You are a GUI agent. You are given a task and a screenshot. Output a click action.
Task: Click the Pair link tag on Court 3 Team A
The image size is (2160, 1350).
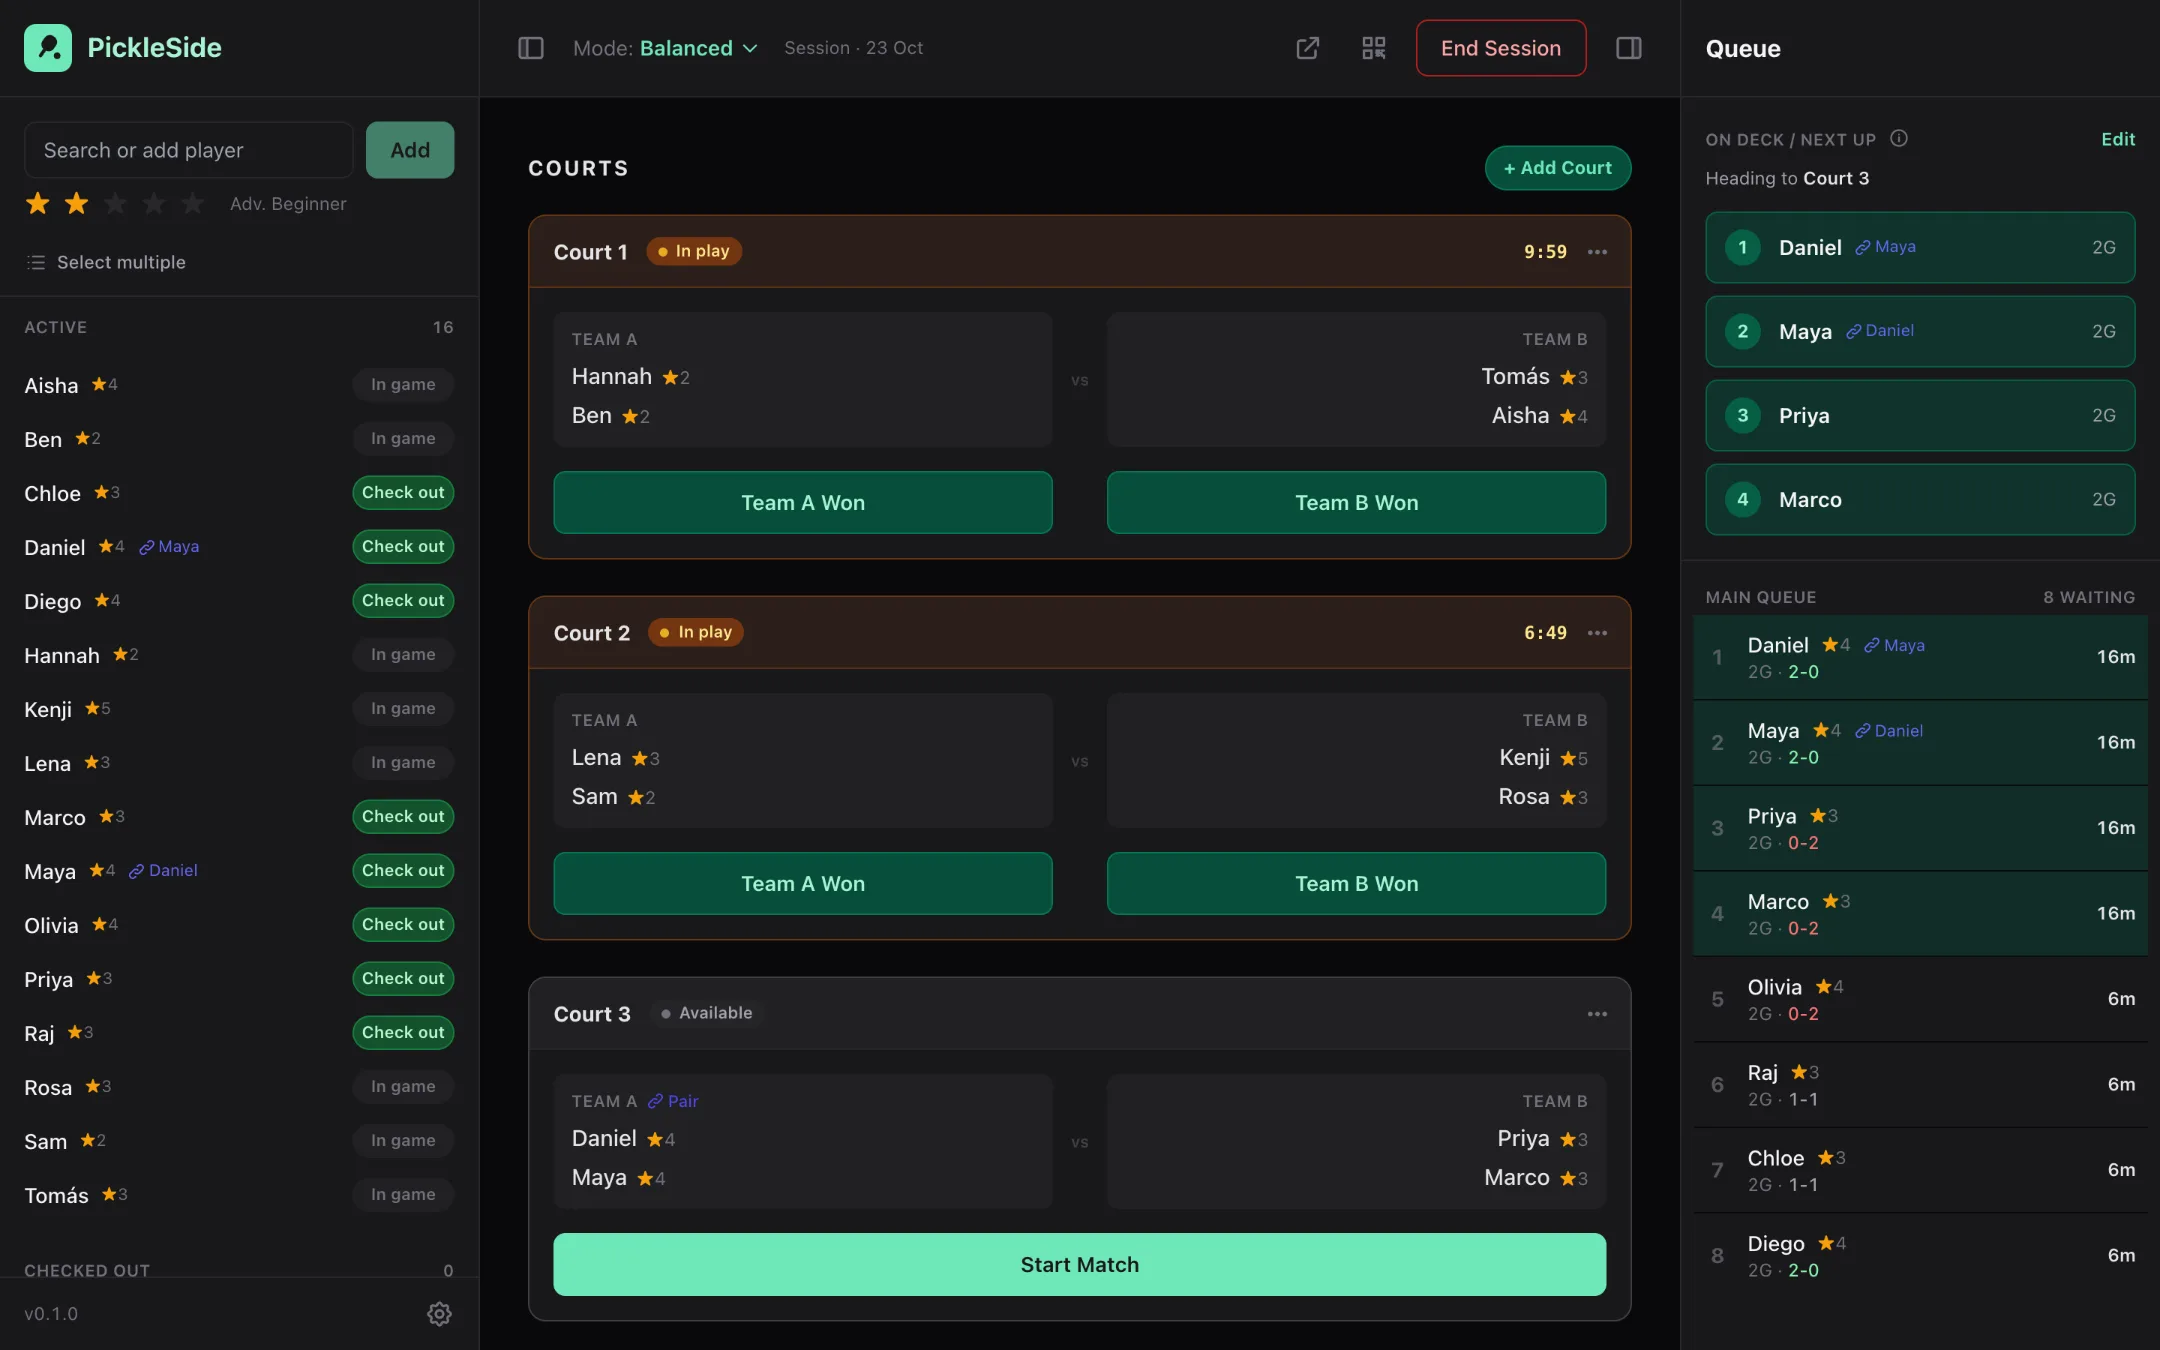673,1101
